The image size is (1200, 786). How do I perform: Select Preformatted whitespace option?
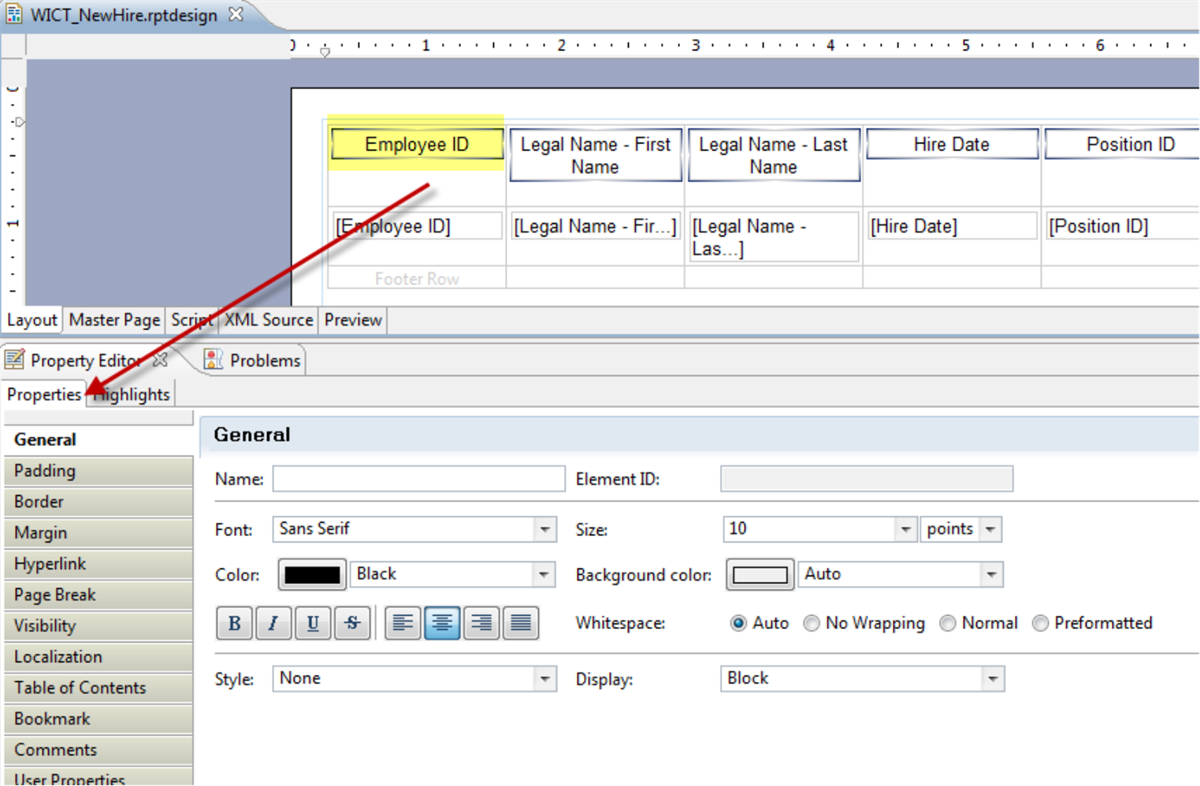(1041, 623)
